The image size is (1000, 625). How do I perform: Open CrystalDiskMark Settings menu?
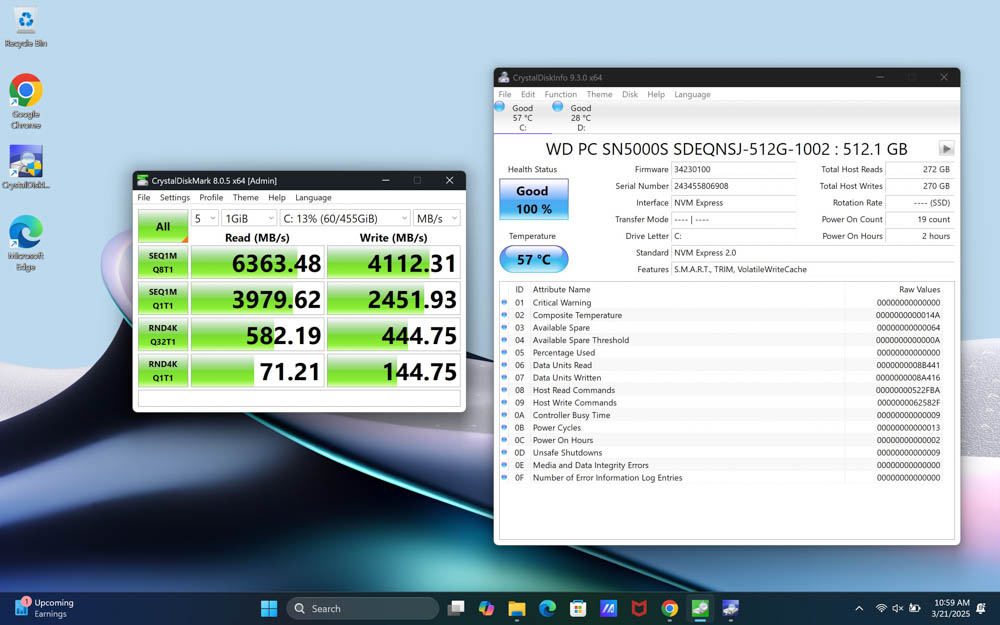[x=175, y=198]
